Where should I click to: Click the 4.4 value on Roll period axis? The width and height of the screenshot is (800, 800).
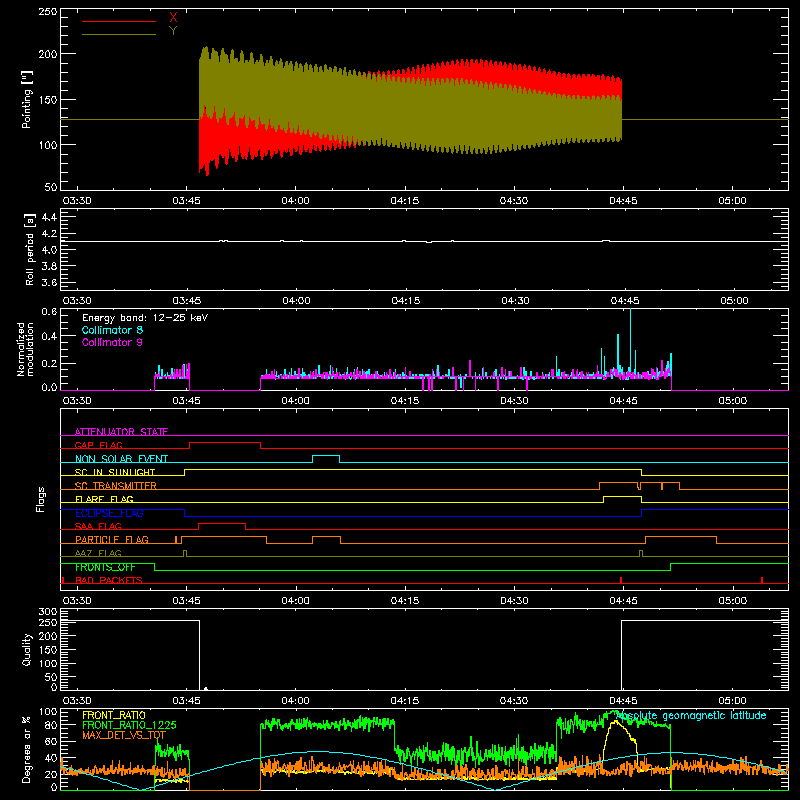click(x=49, y=217)
